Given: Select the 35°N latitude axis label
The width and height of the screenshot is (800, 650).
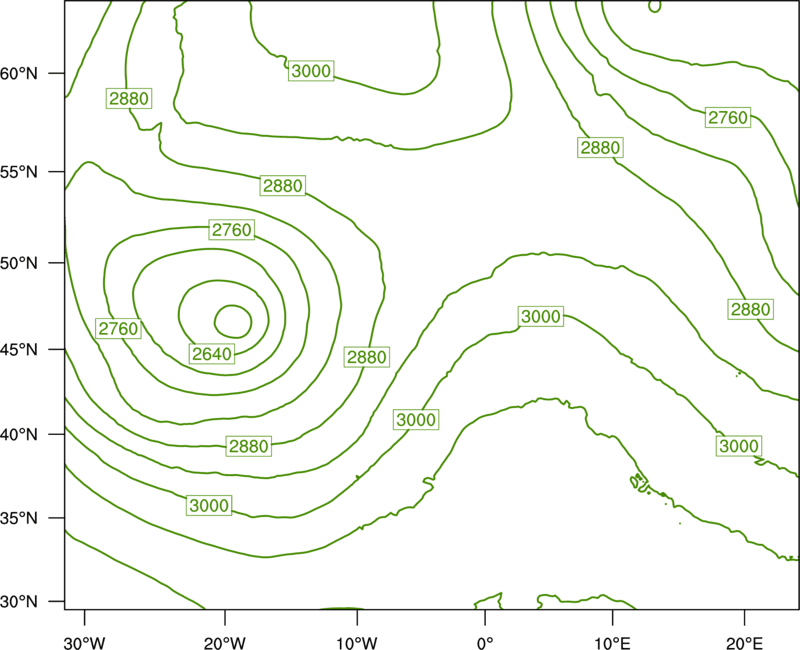Looking at the screenshot, I should pyautogui.click(x=19, y=518).
